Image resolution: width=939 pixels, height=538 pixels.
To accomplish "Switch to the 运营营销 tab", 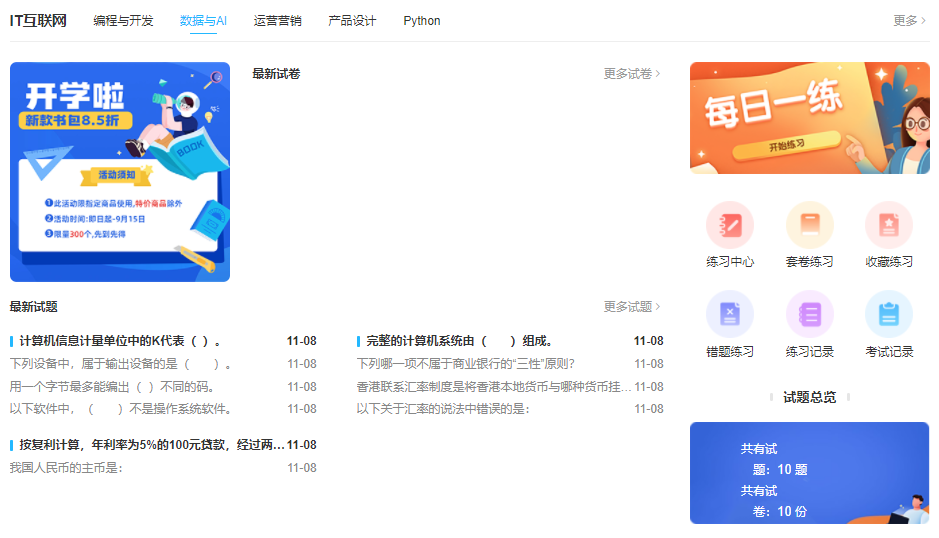I will click(277, 21).
